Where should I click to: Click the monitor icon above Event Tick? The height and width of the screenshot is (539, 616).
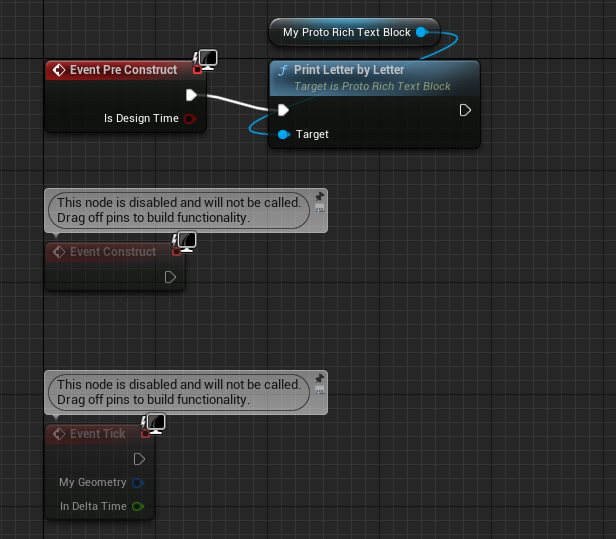pyautogui.click(x=154, y=424)
